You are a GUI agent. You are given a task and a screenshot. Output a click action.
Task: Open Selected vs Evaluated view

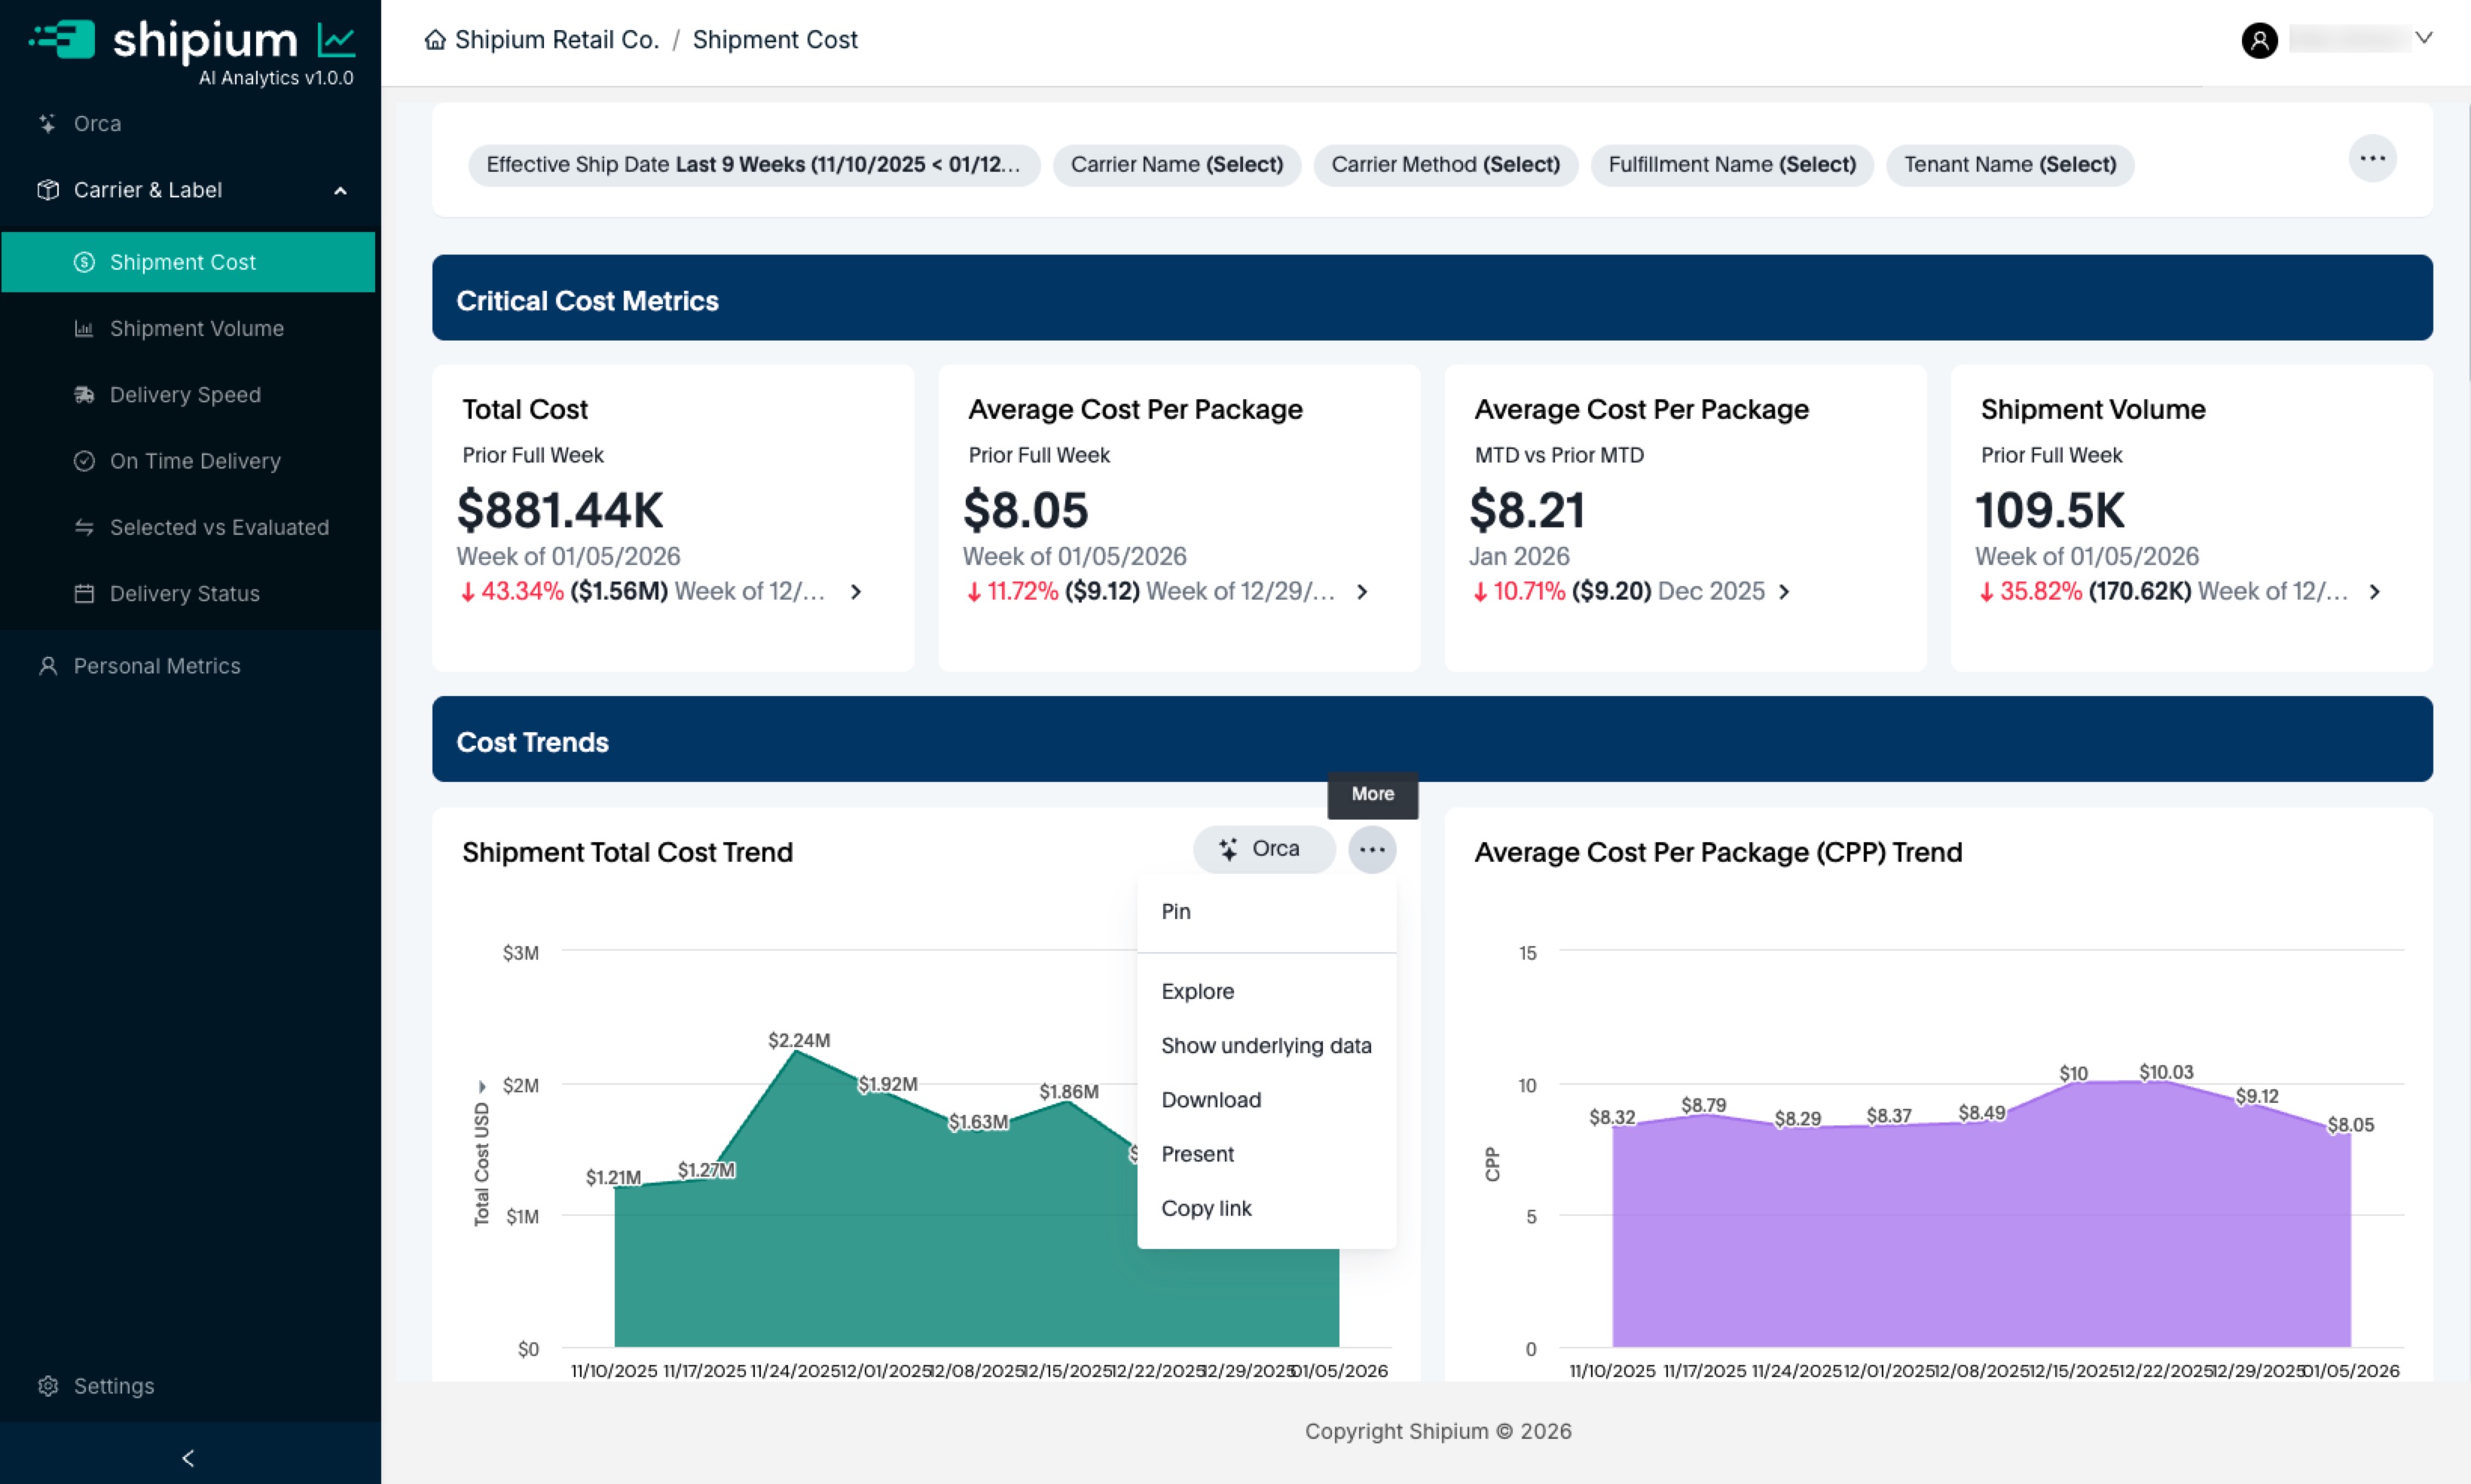[x=218, y=527]
